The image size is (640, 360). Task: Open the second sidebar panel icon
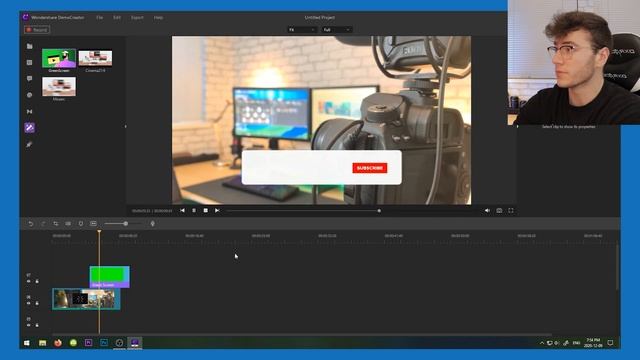(29, 62)
